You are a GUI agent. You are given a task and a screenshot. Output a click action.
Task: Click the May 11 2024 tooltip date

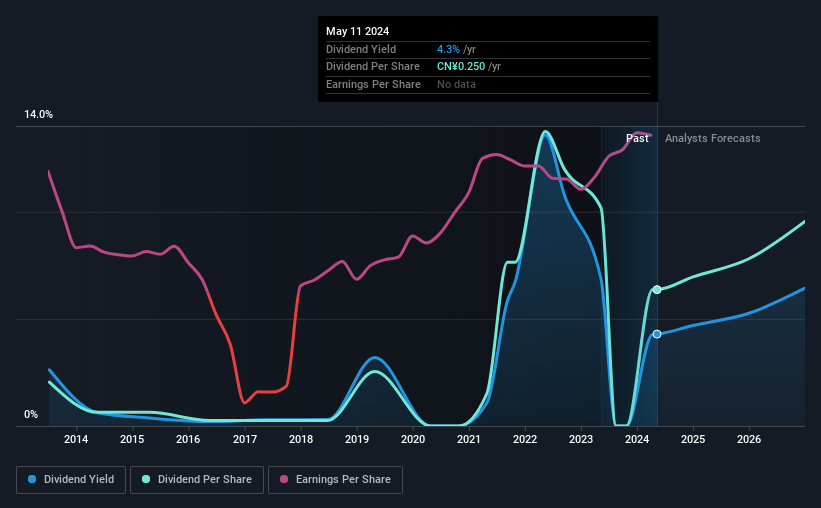point(358,31)
